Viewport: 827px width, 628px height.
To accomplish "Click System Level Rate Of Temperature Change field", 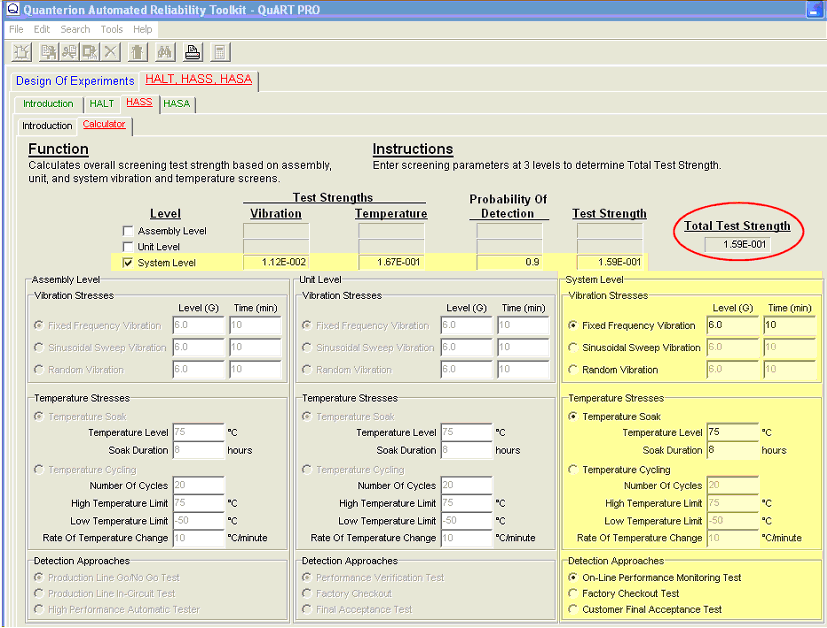I will click(x=733, y=538).
